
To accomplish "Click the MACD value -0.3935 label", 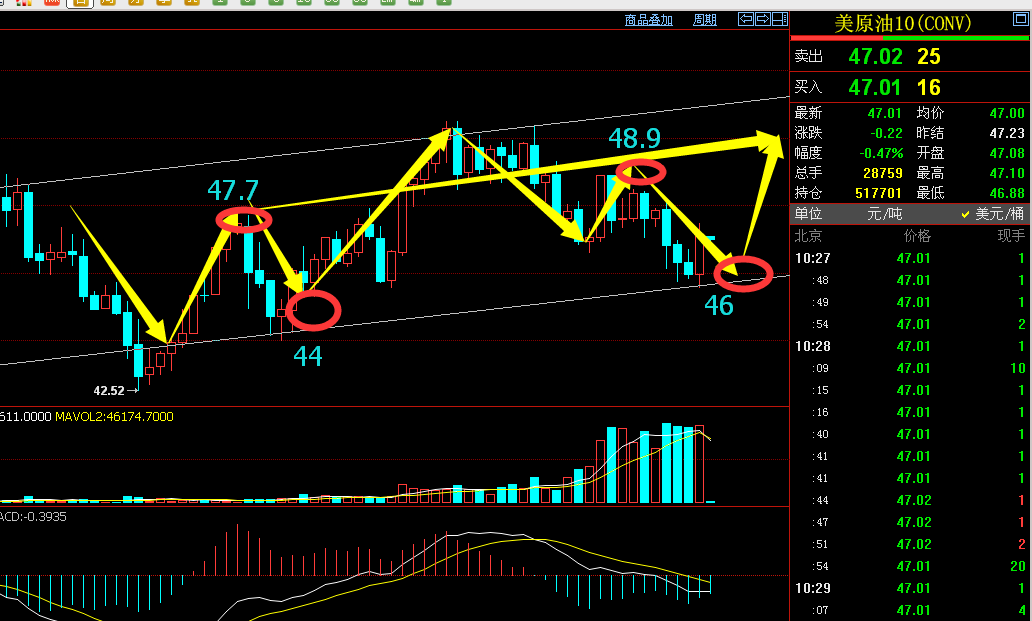I will tap(34, 516).
